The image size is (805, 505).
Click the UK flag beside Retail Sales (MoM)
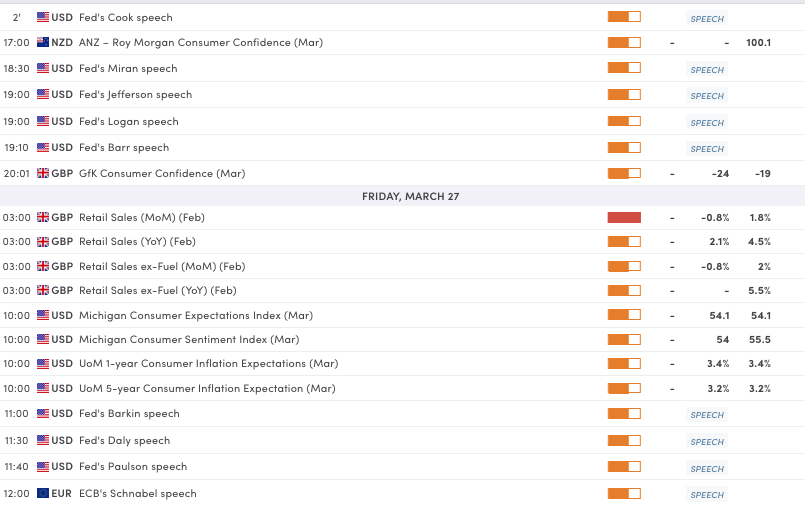coord(43,217)
